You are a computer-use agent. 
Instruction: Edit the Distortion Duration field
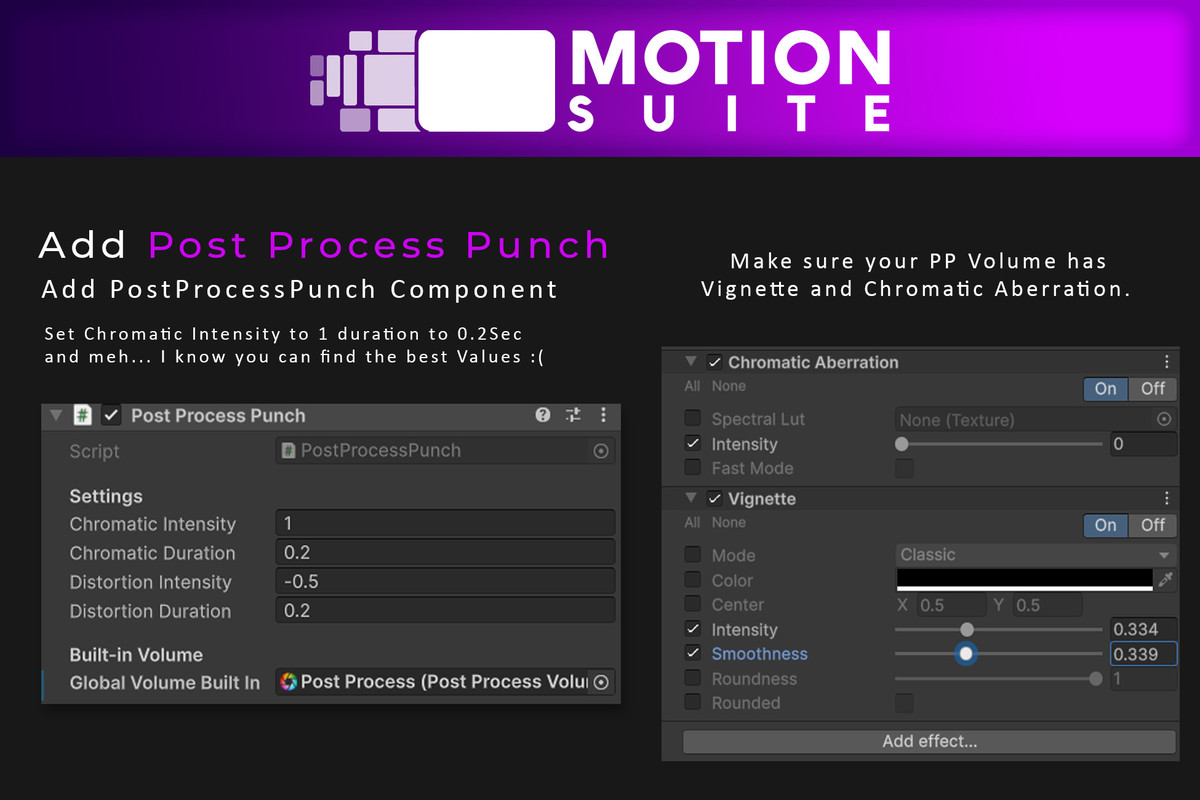pos(445,610)
